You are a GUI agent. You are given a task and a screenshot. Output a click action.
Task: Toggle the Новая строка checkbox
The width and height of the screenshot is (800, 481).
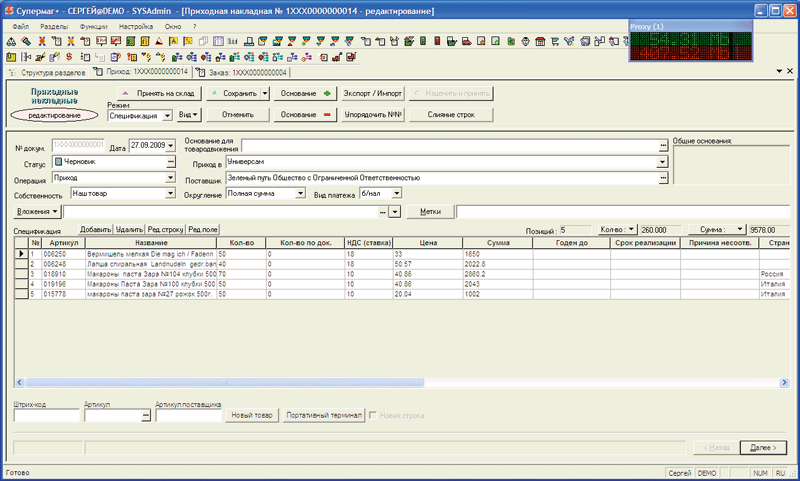[375, 415]
